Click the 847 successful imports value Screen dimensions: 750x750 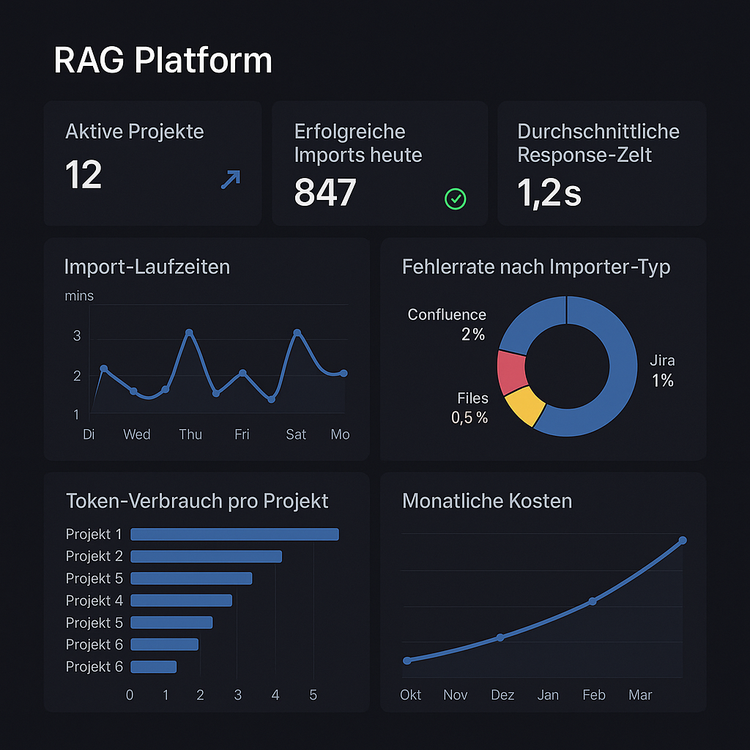pyautogui.click(x=325, y=191)
